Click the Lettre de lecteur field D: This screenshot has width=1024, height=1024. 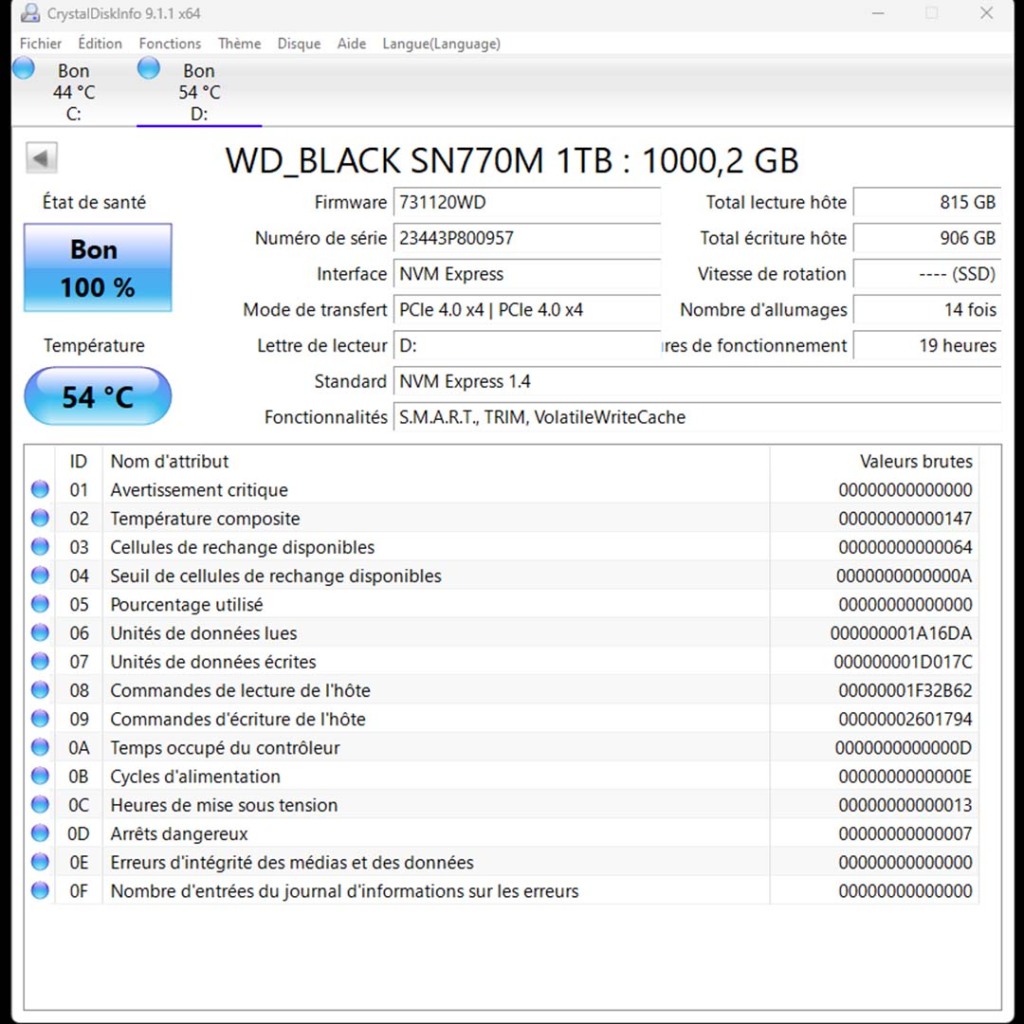(x=526, y=345)
